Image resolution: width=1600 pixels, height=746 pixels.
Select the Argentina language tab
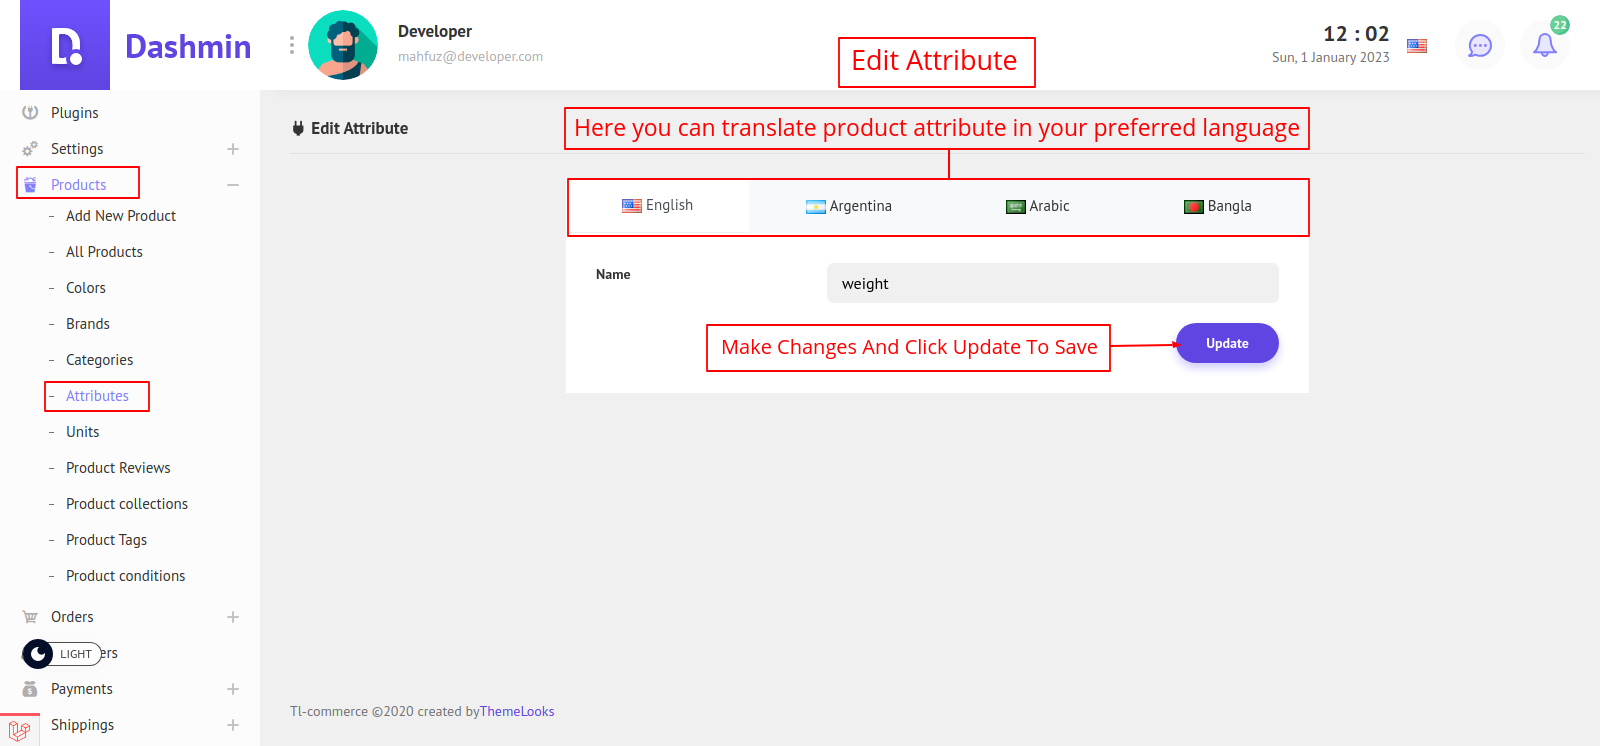pos(848,206)
